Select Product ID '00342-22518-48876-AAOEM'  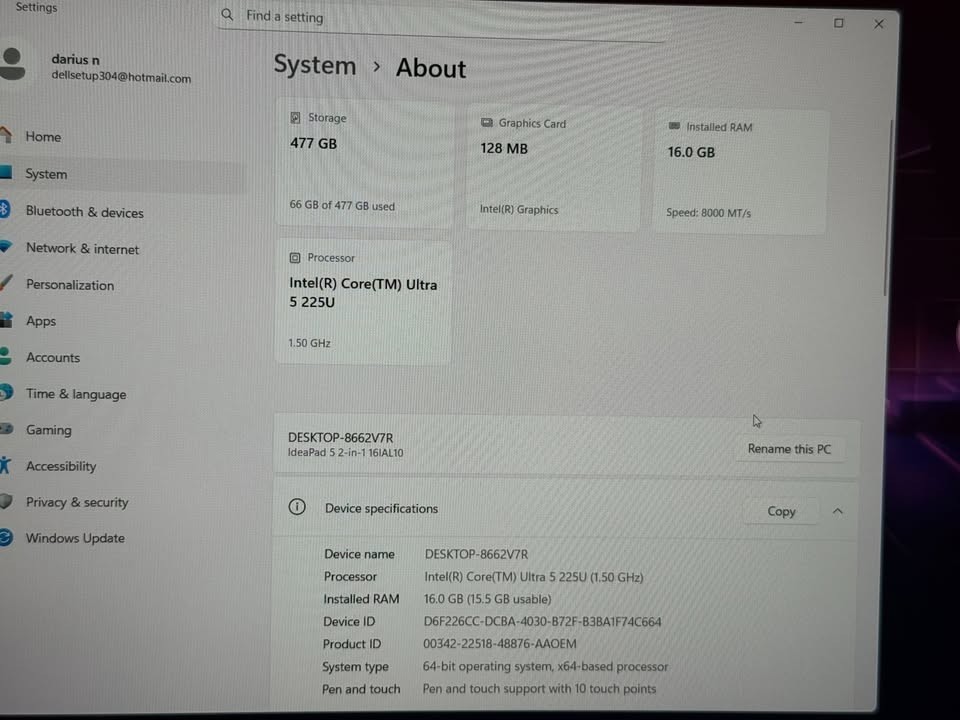(500, 644)
